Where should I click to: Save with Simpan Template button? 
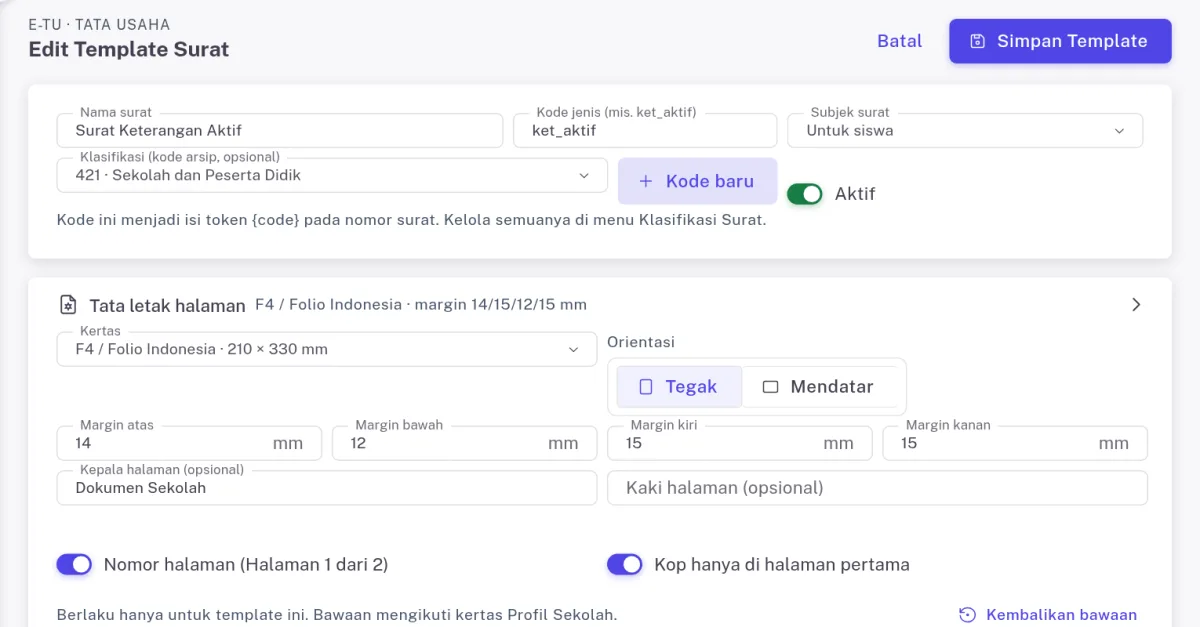[1060, 41]
